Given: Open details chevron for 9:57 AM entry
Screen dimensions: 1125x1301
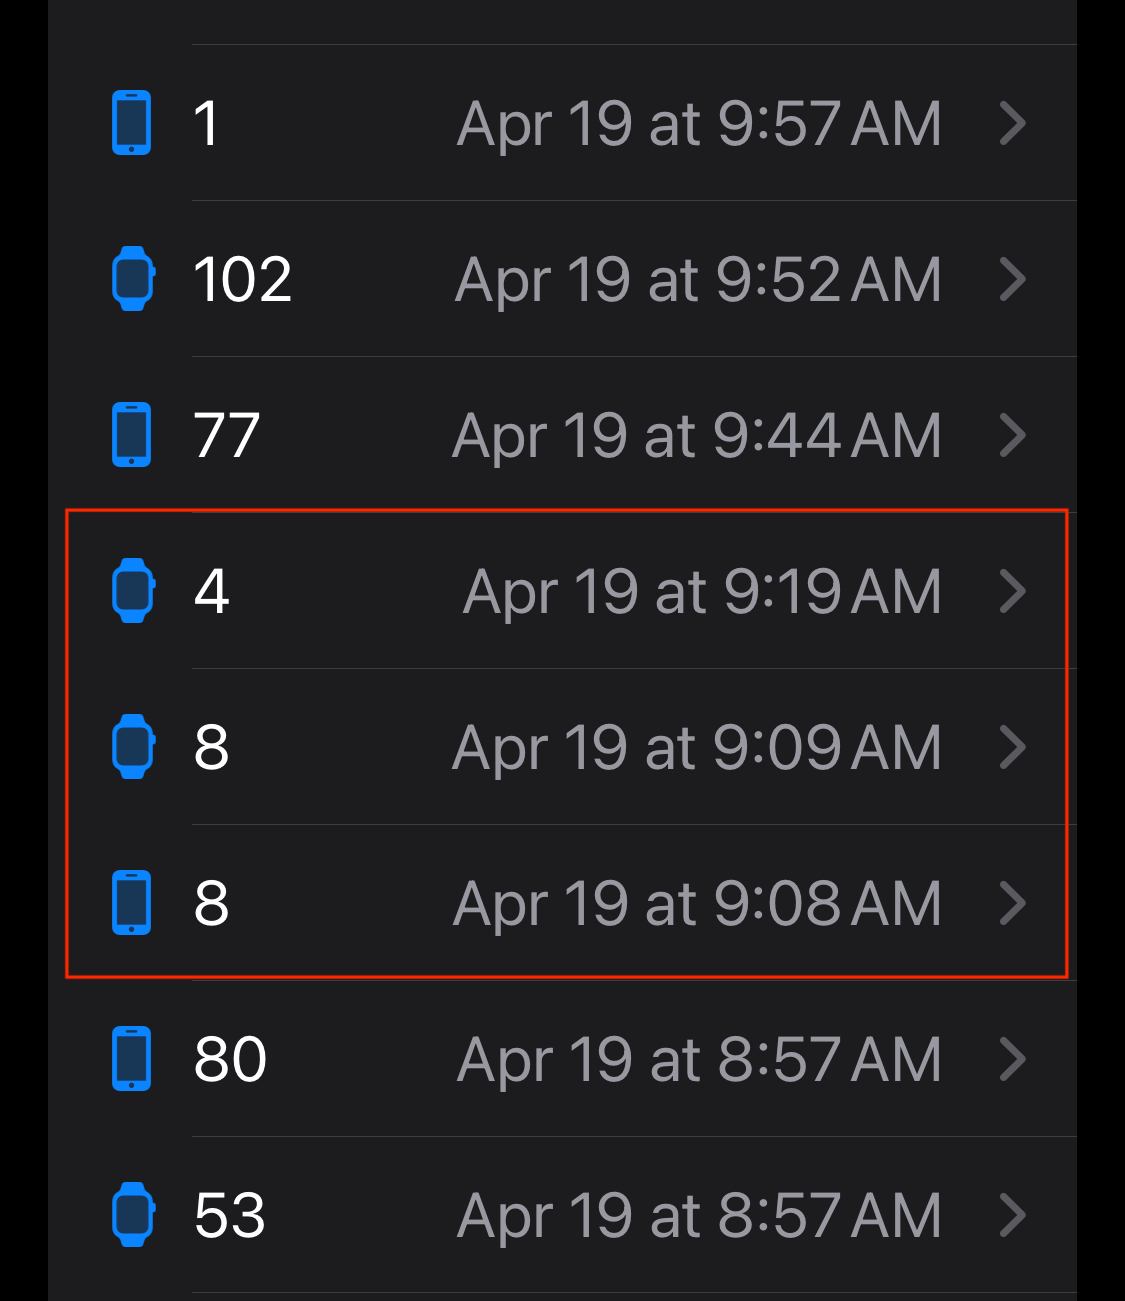Looking at the screenshot, I should (x=1013, y=123).
